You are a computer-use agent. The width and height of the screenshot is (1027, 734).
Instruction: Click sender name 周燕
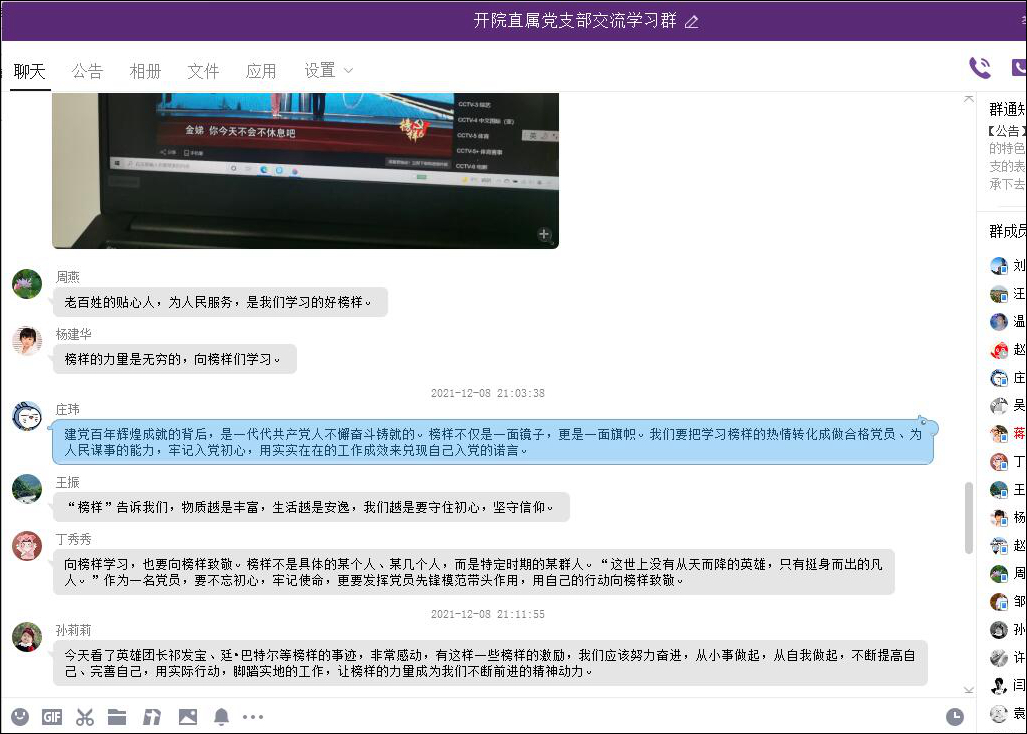[67, 278]
